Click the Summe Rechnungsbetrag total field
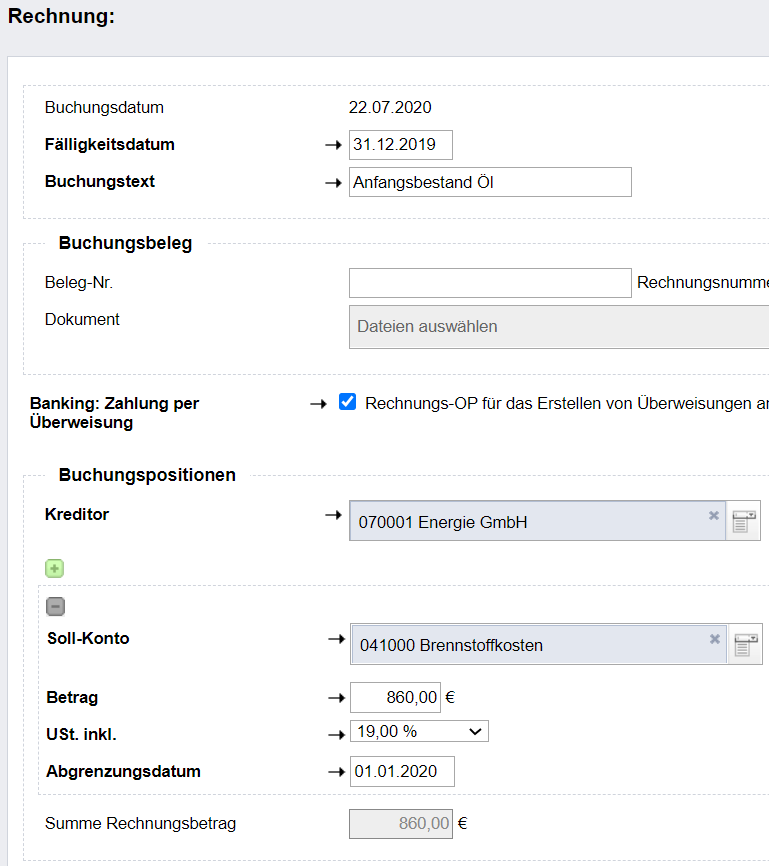 point(401,823)
